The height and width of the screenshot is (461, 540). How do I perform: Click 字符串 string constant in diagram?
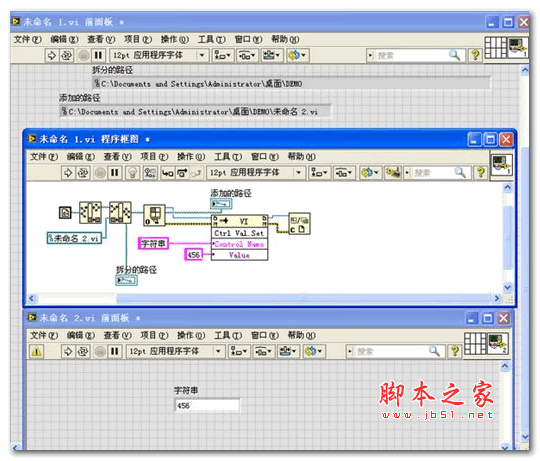click(x=153, y=243)
